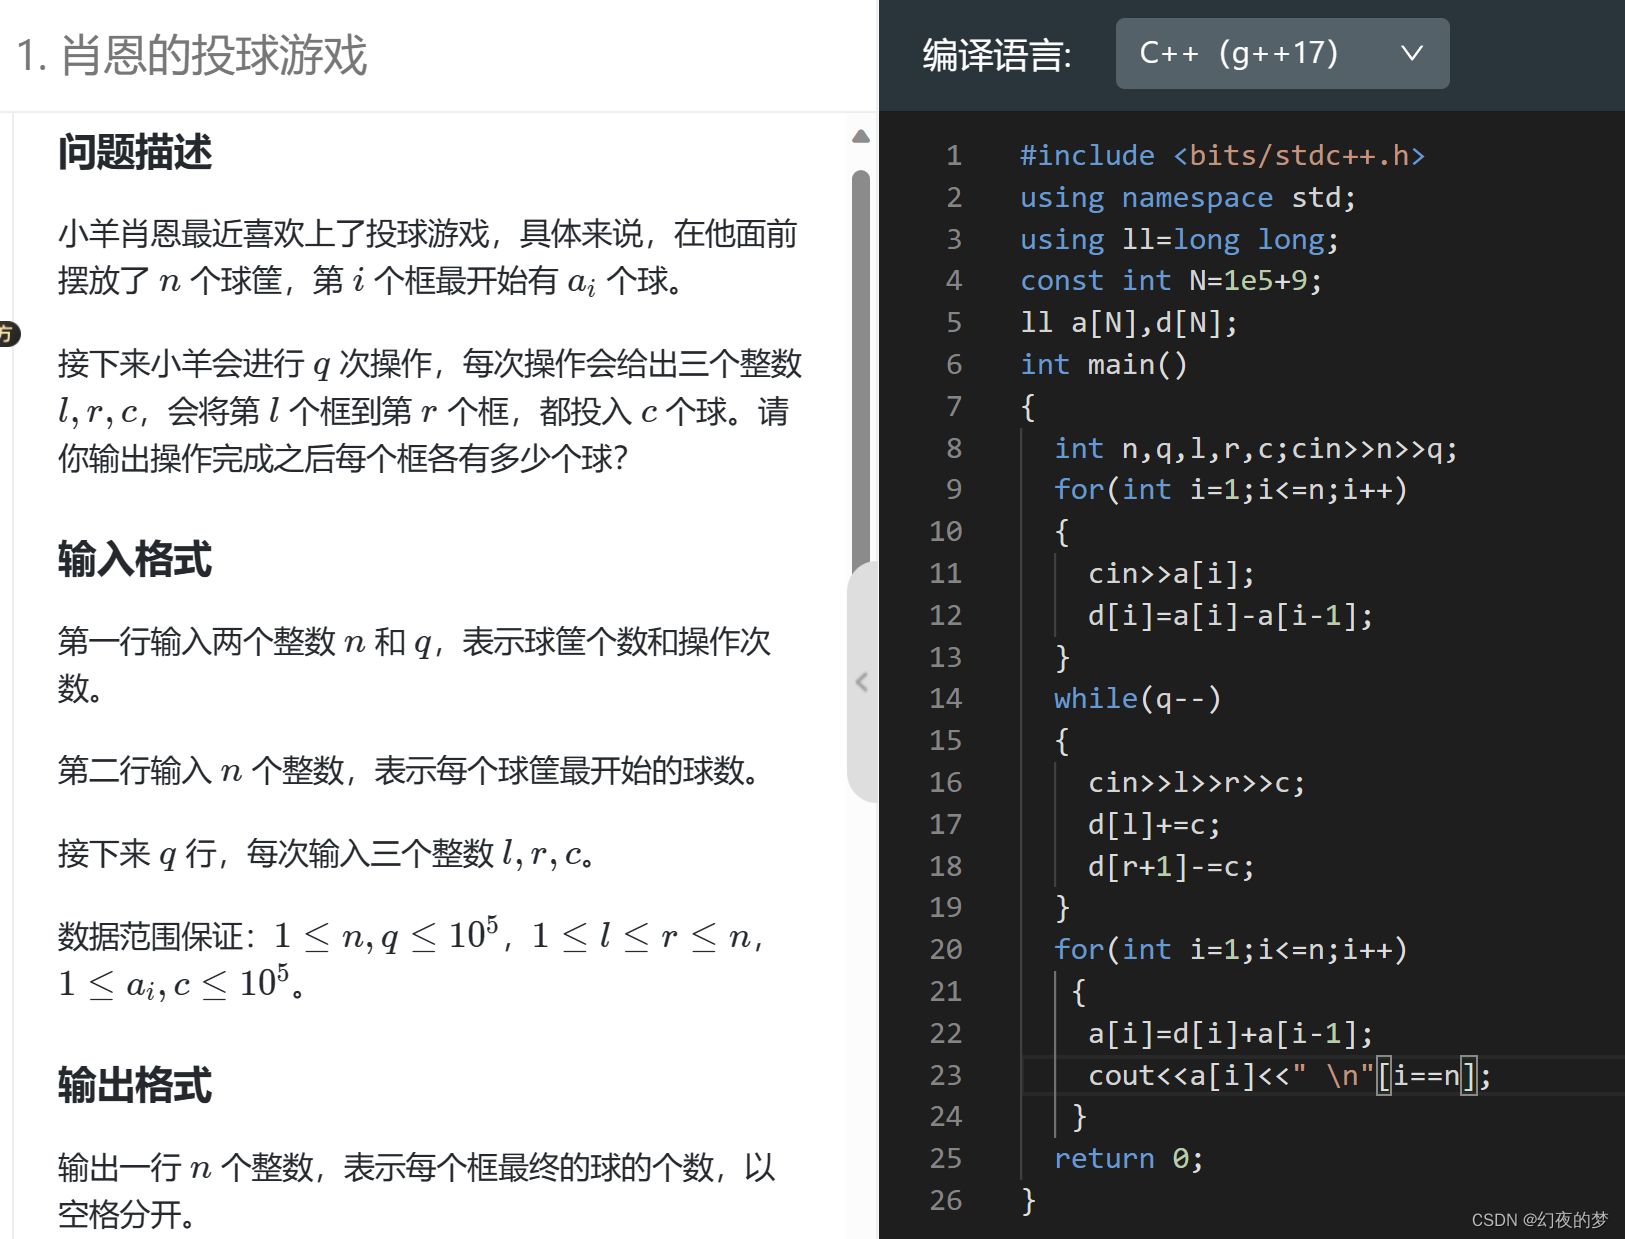This screenshot has width=1625, height=1239.
Task: Click code line 5 ll a[N],d[N]
Action: point(1129,323)
